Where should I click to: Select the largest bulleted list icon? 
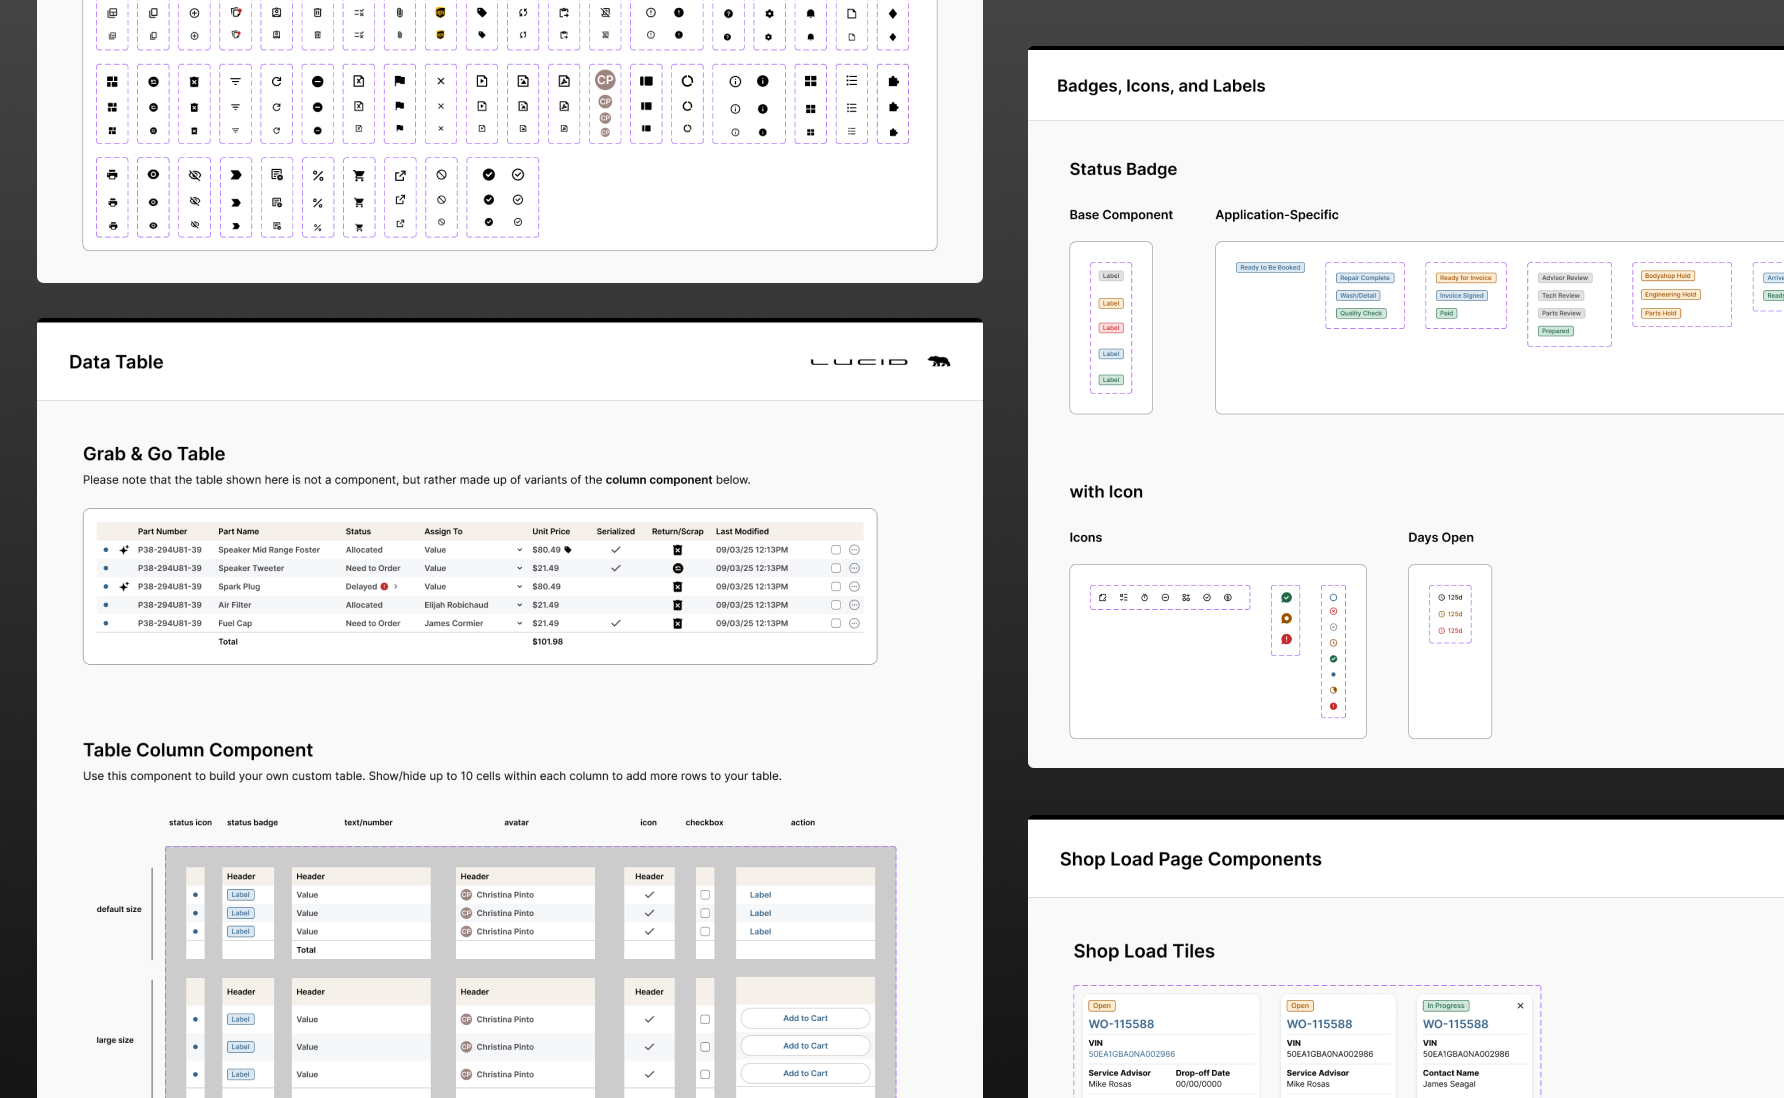pyautogui.click(x=851, y=81)
